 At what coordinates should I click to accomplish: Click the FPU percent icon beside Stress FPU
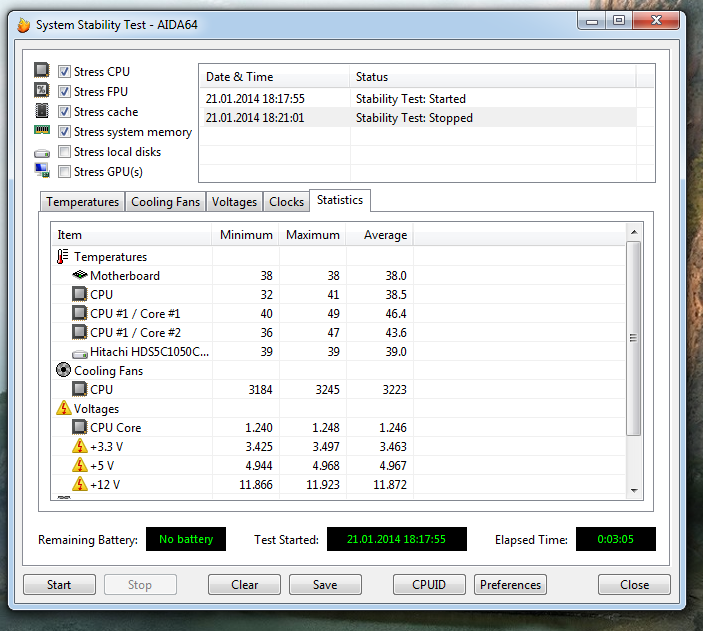pos(42,90)
